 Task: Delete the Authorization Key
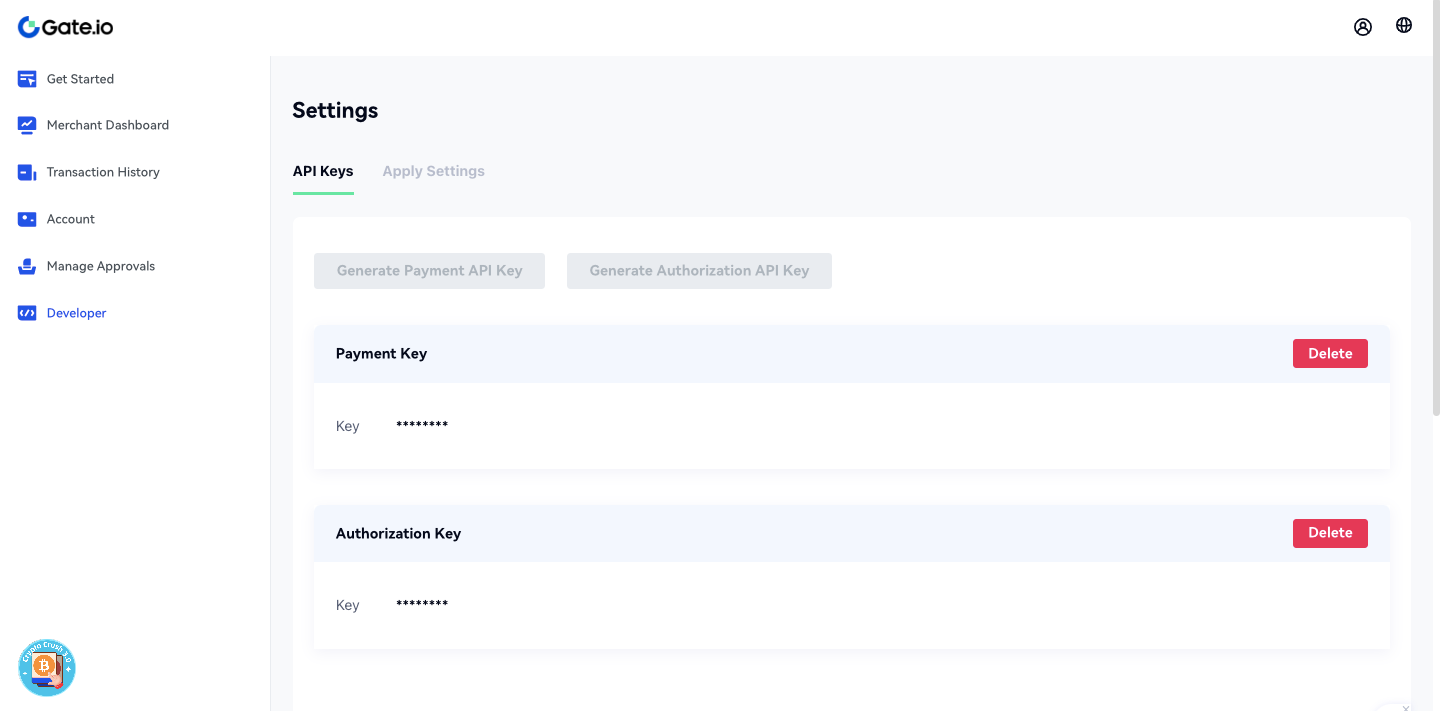click(1330, 533)
